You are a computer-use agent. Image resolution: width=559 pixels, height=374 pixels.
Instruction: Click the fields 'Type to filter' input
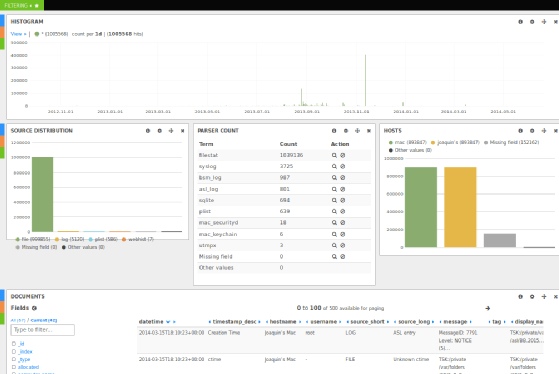(x=43, y=330)
